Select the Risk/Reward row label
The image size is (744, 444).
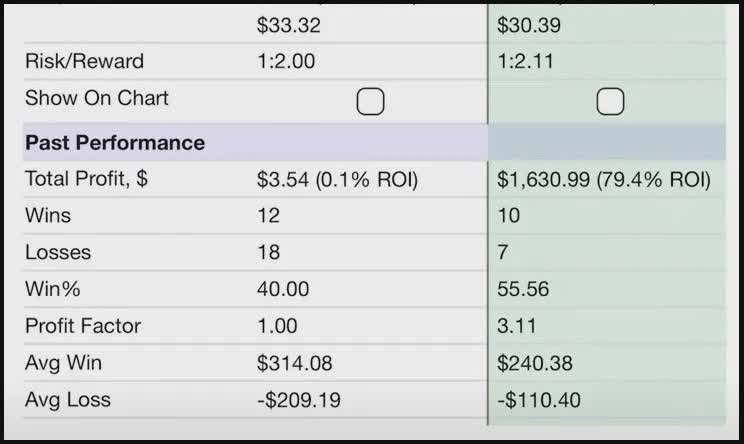(84, 61)
